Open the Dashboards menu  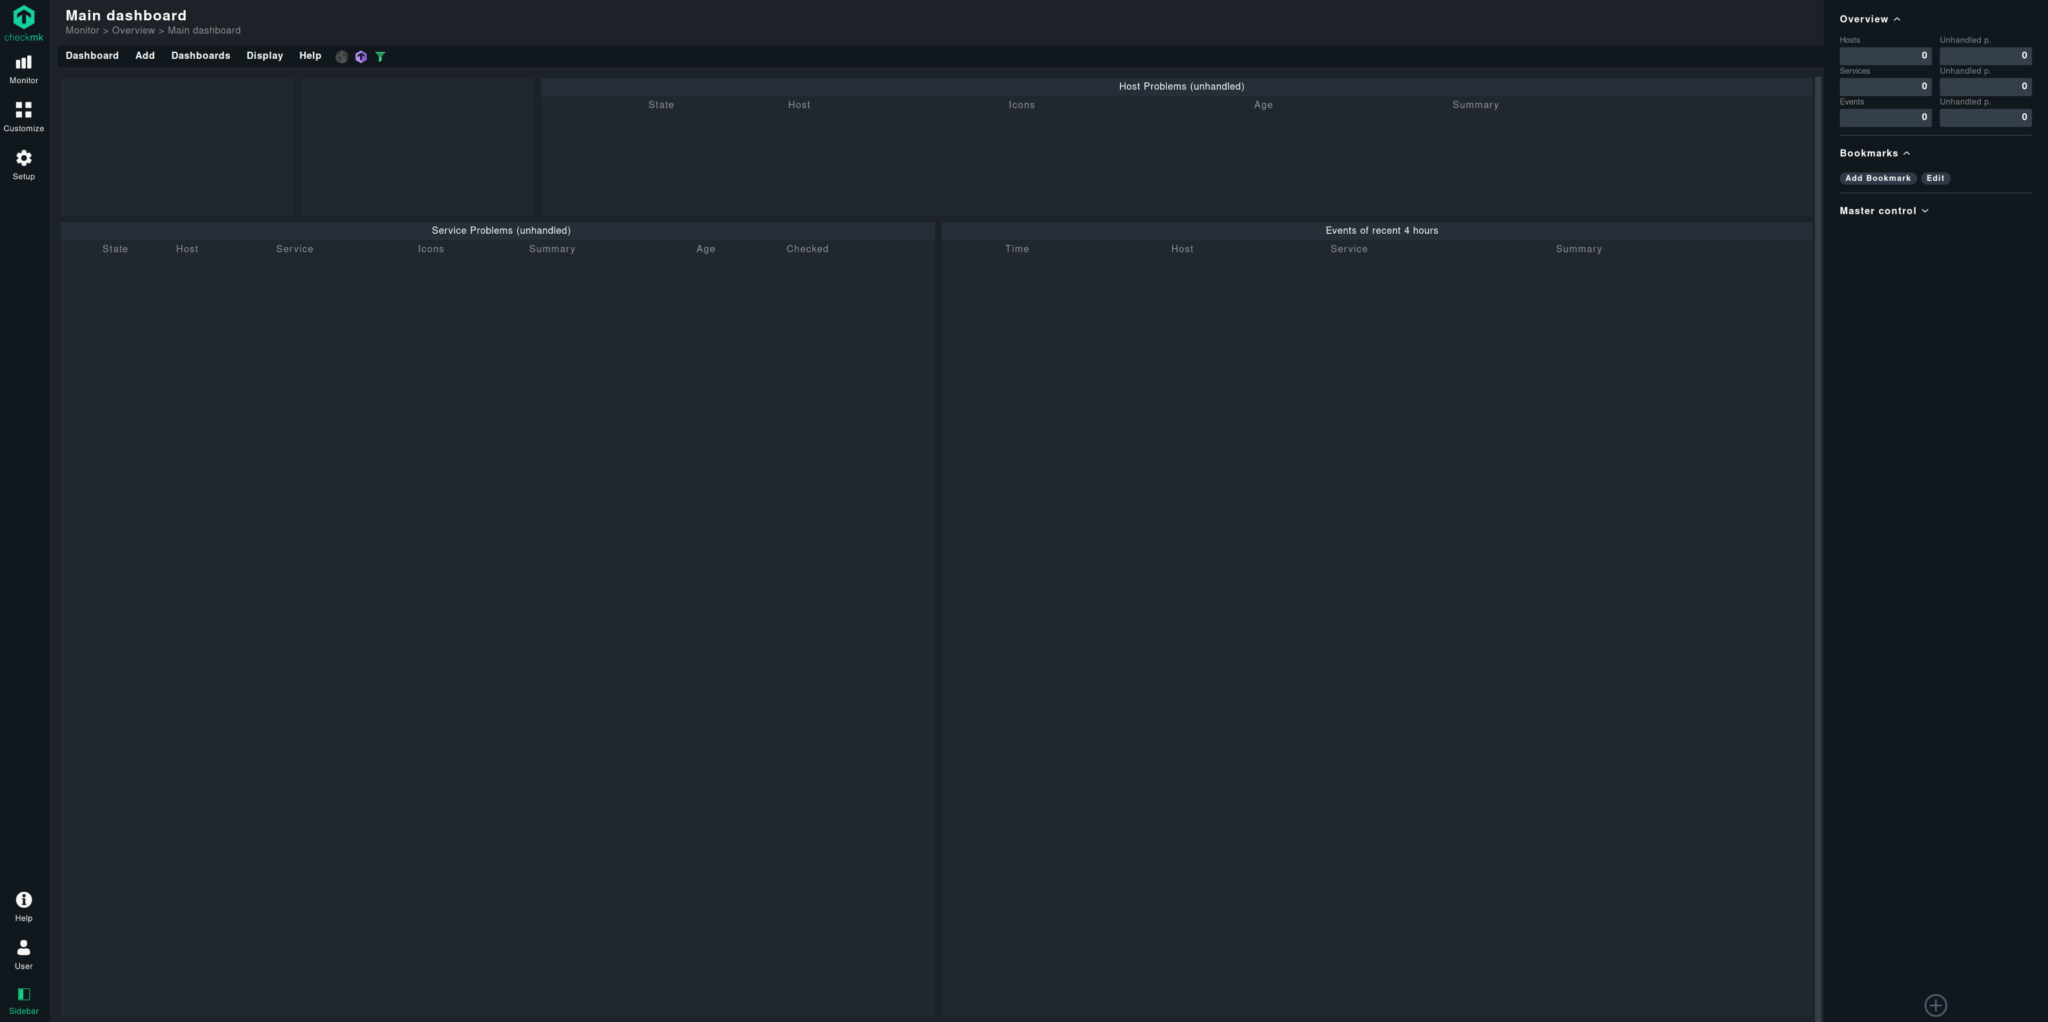pos(200,56)
